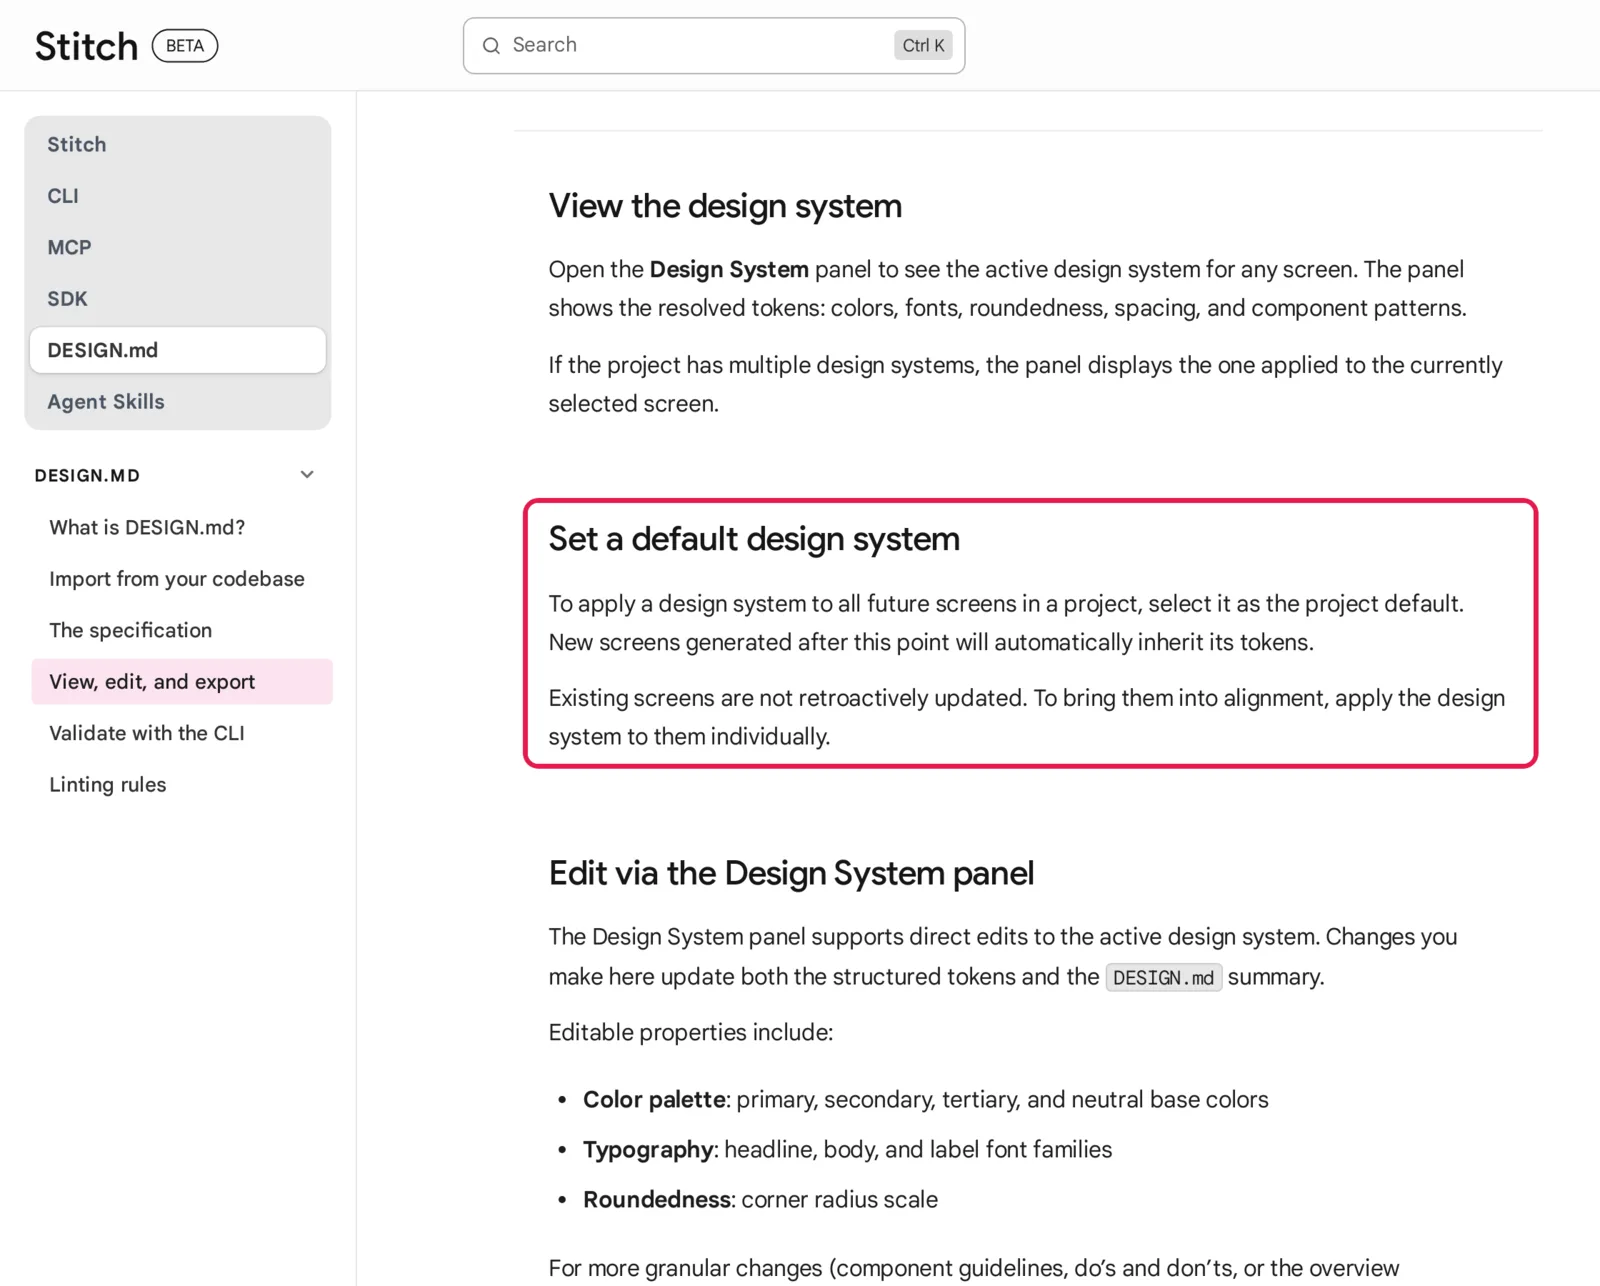Click the inline DESIGN.md code snippet

1163,977
